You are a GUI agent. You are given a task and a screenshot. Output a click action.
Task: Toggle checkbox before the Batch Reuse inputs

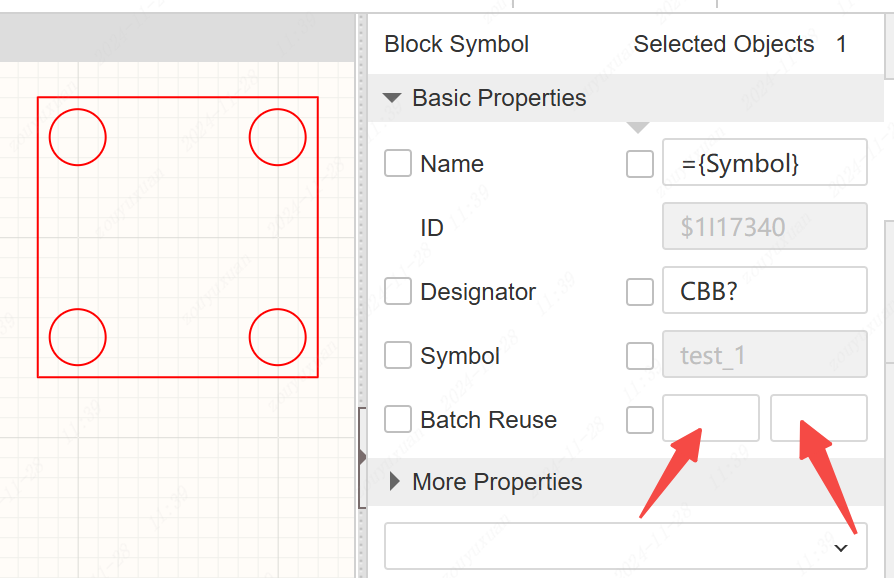[x=640, y=419]
